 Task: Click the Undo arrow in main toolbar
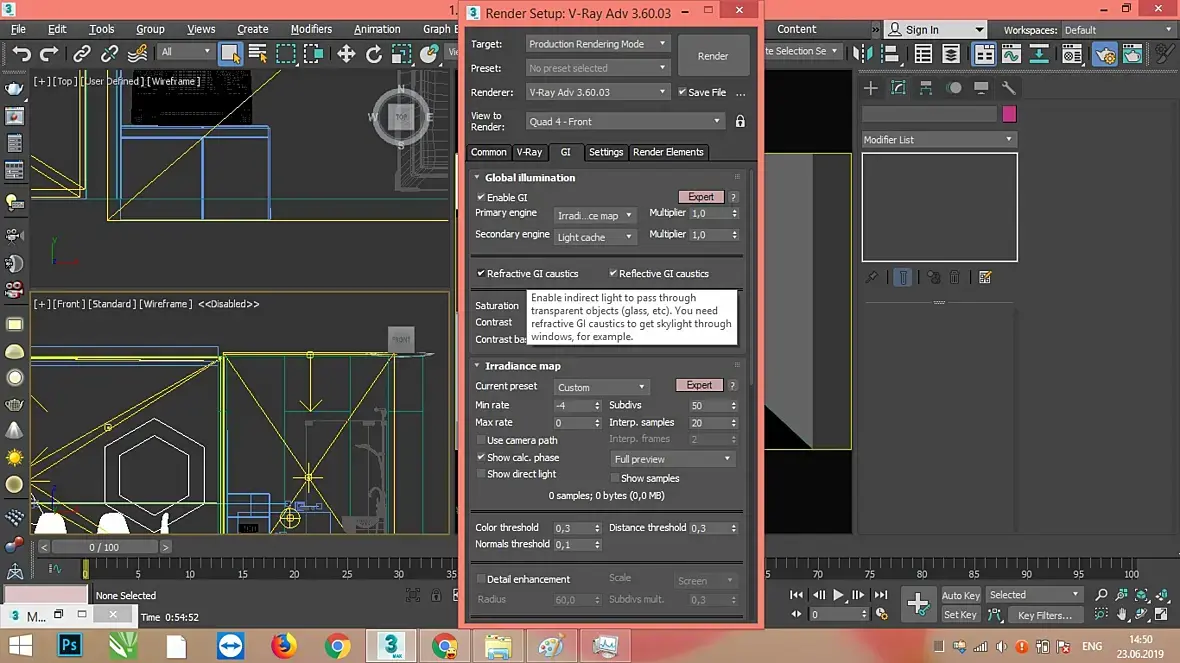pos(21,53)
